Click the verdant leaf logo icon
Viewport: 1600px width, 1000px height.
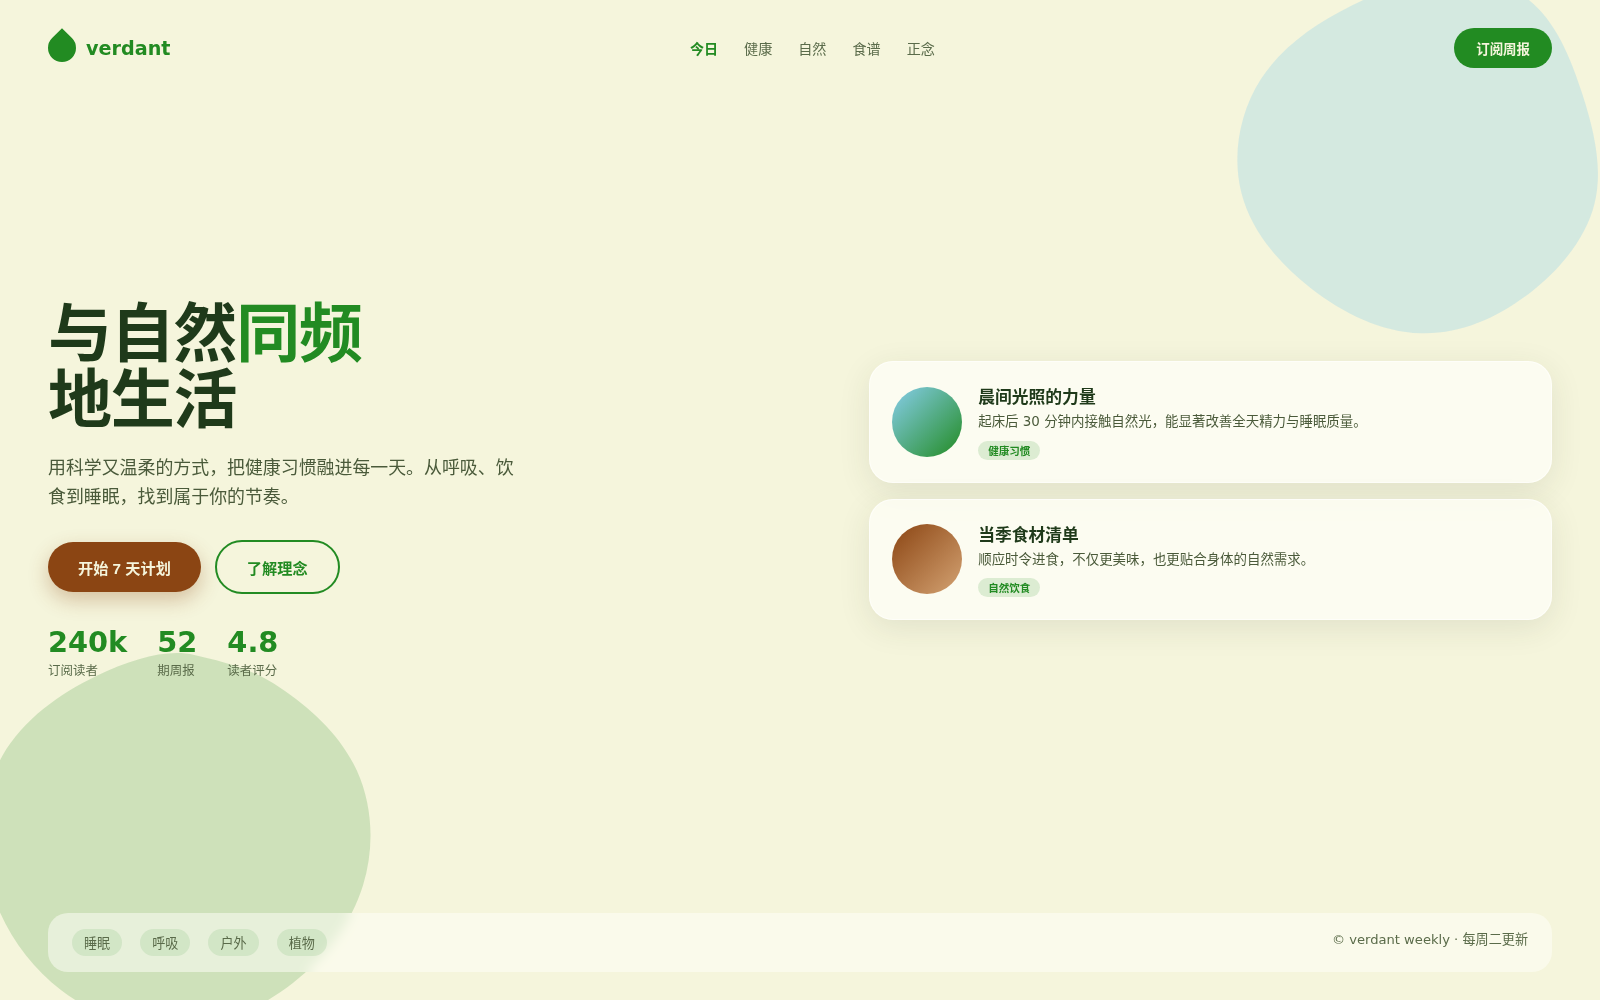coord(62,46)
